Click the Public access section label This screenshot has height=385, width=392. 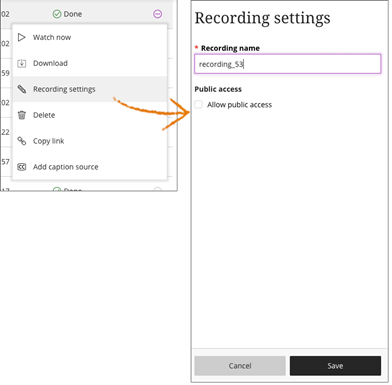tap(218, 89)
